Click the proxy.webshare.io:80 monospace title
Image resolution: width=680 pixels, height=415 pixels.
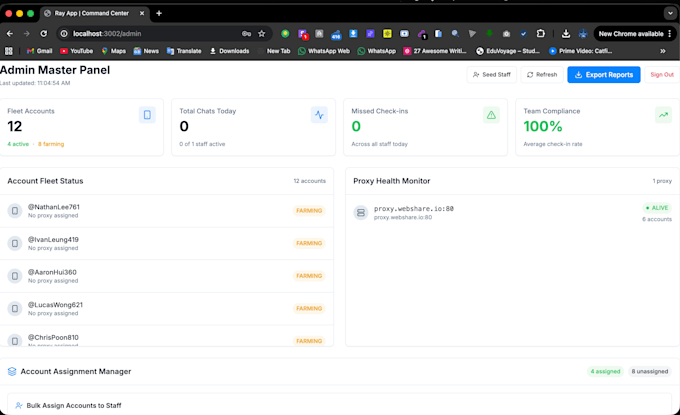[x=414, y=209]
